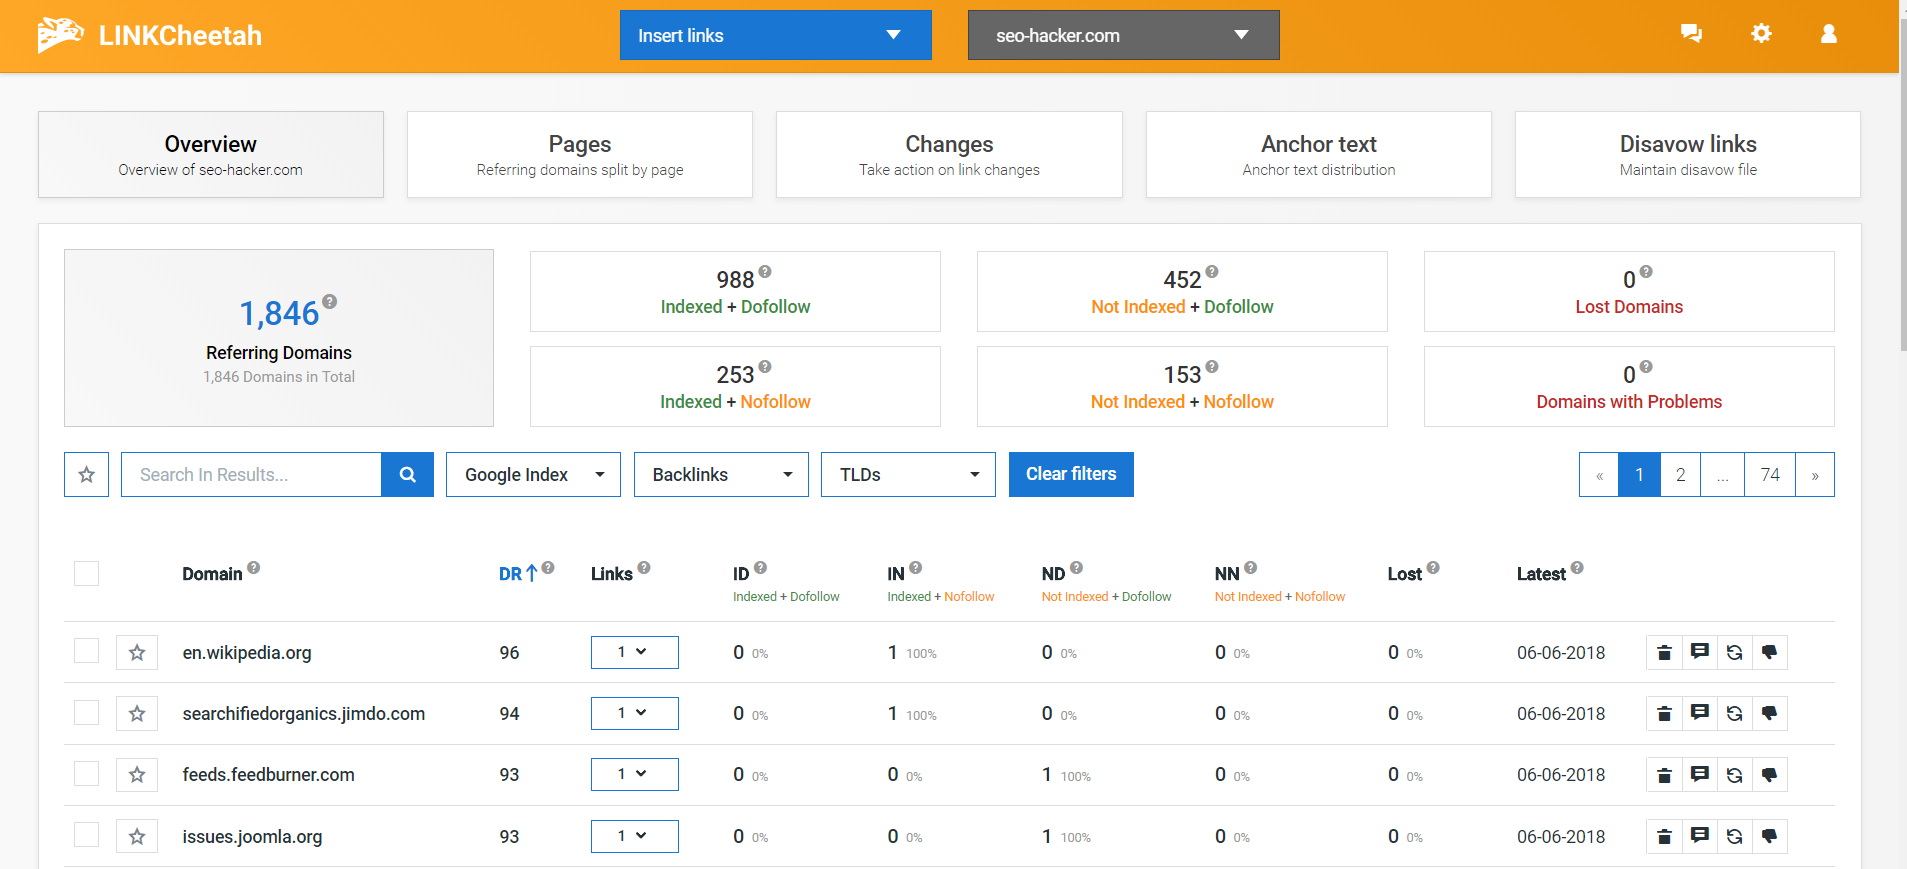Click thumbs-down icon for issues.joomla.org
1907x869 pixels.
pyautogui.click(x=1769, y=837)
